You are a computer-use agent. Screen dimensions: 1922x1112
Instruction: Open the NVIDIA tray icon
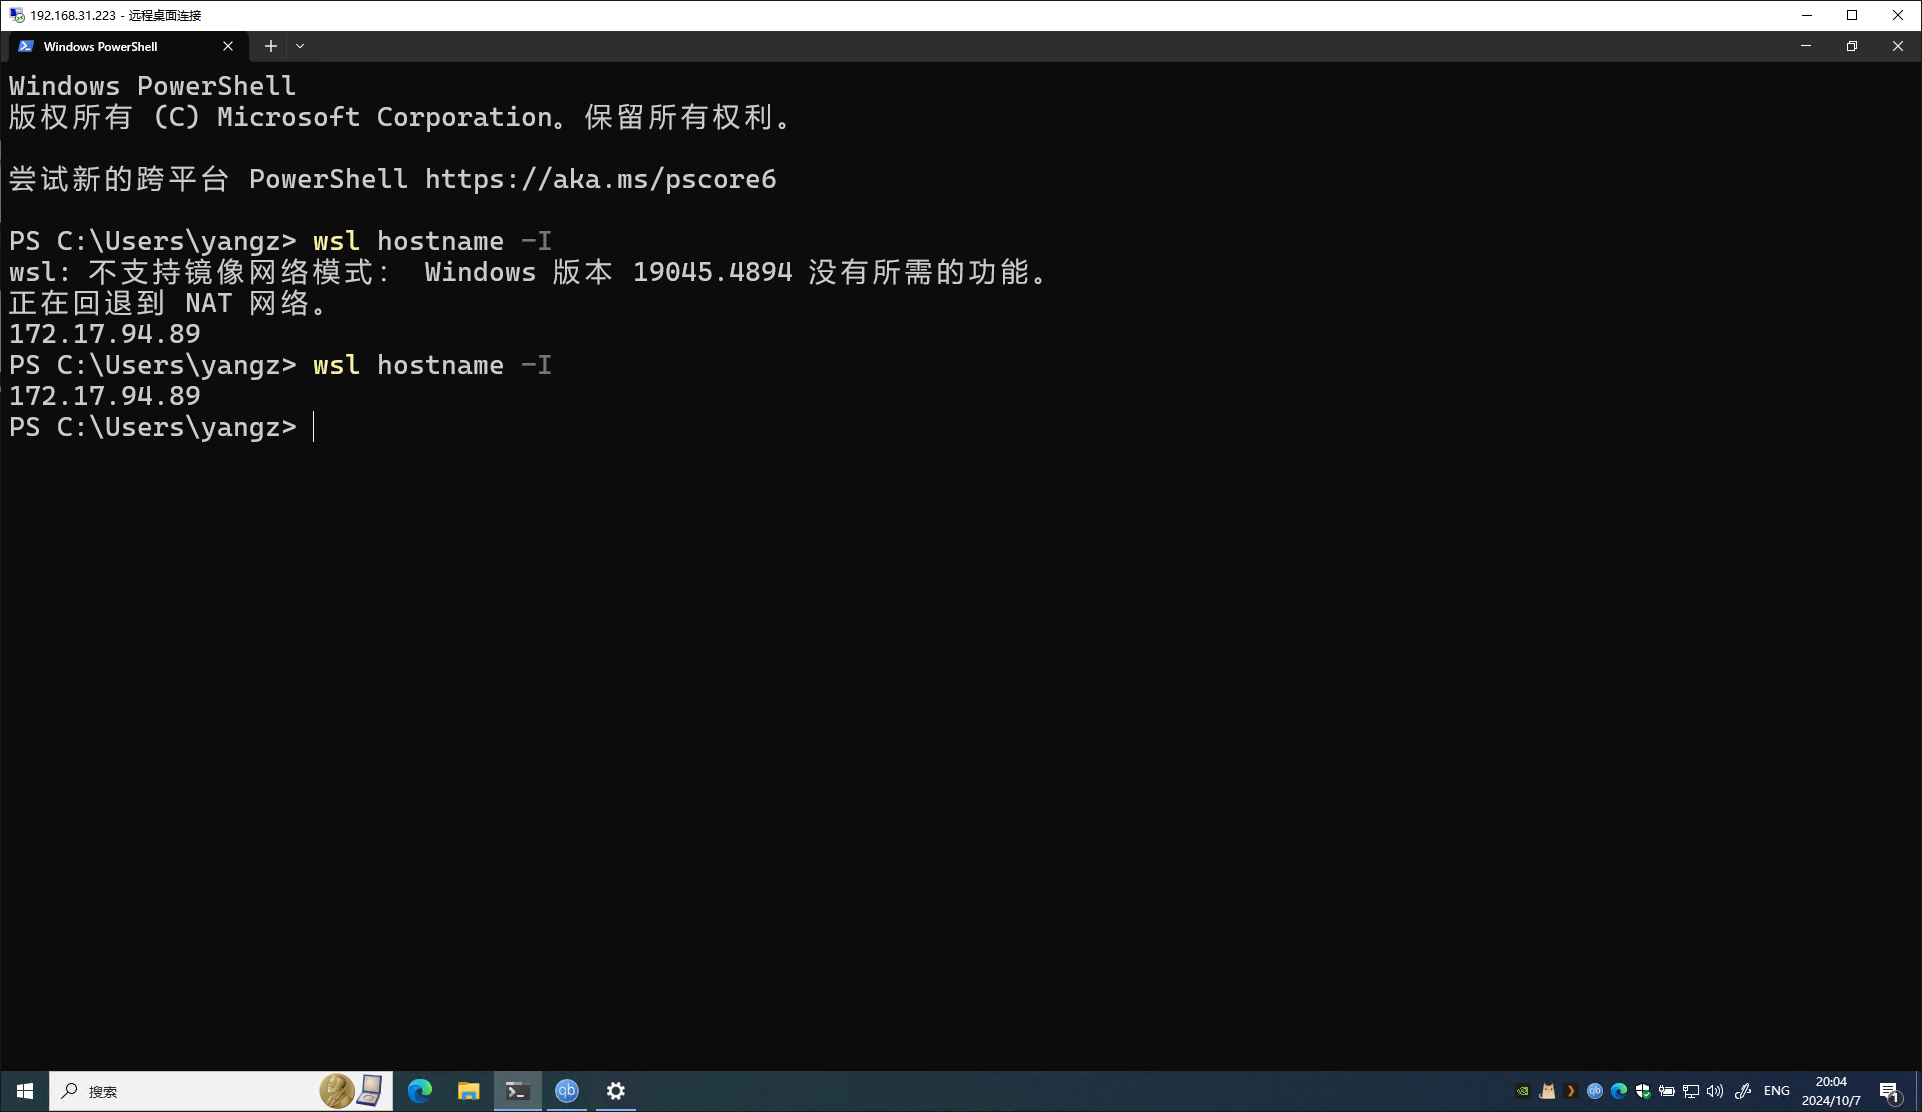coord(1523,1091)
